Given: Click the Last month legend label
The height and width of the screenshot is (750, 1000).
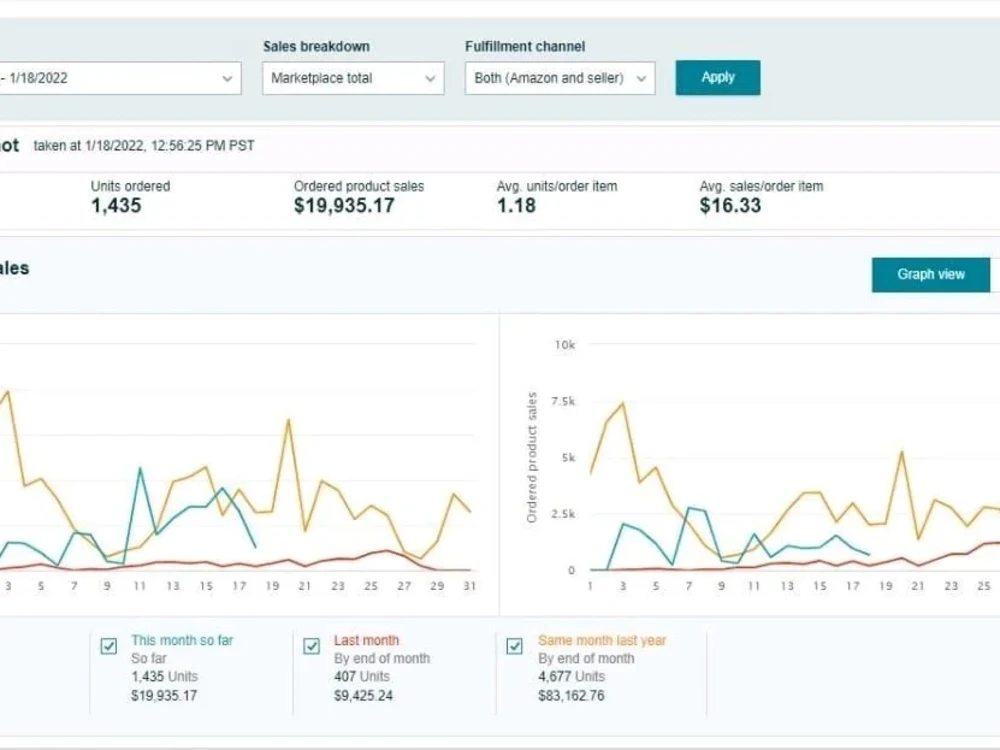Looking at the screenshot, I should [x=367, y=640].
